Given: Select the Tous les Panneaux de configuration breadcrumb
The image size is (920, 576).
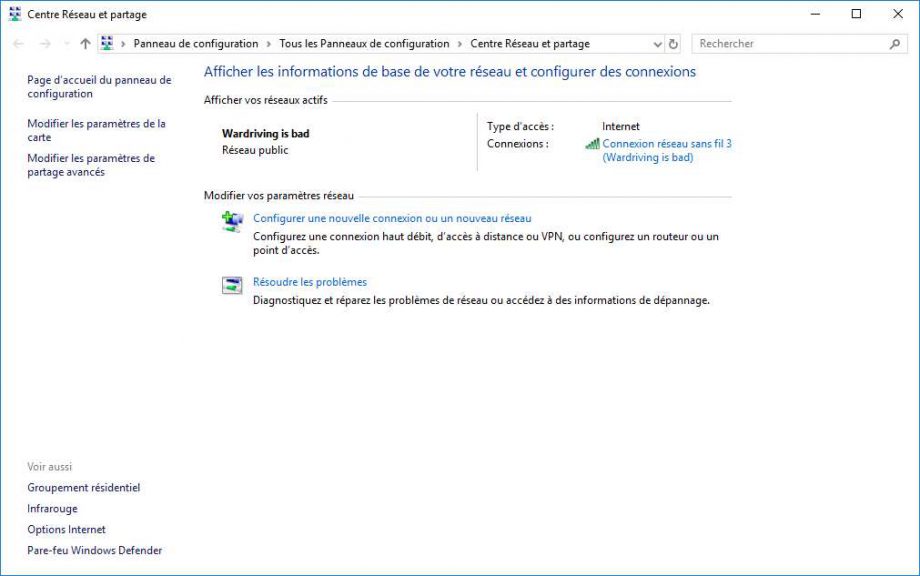Looking at the screenshot, I should pos(364,44).
